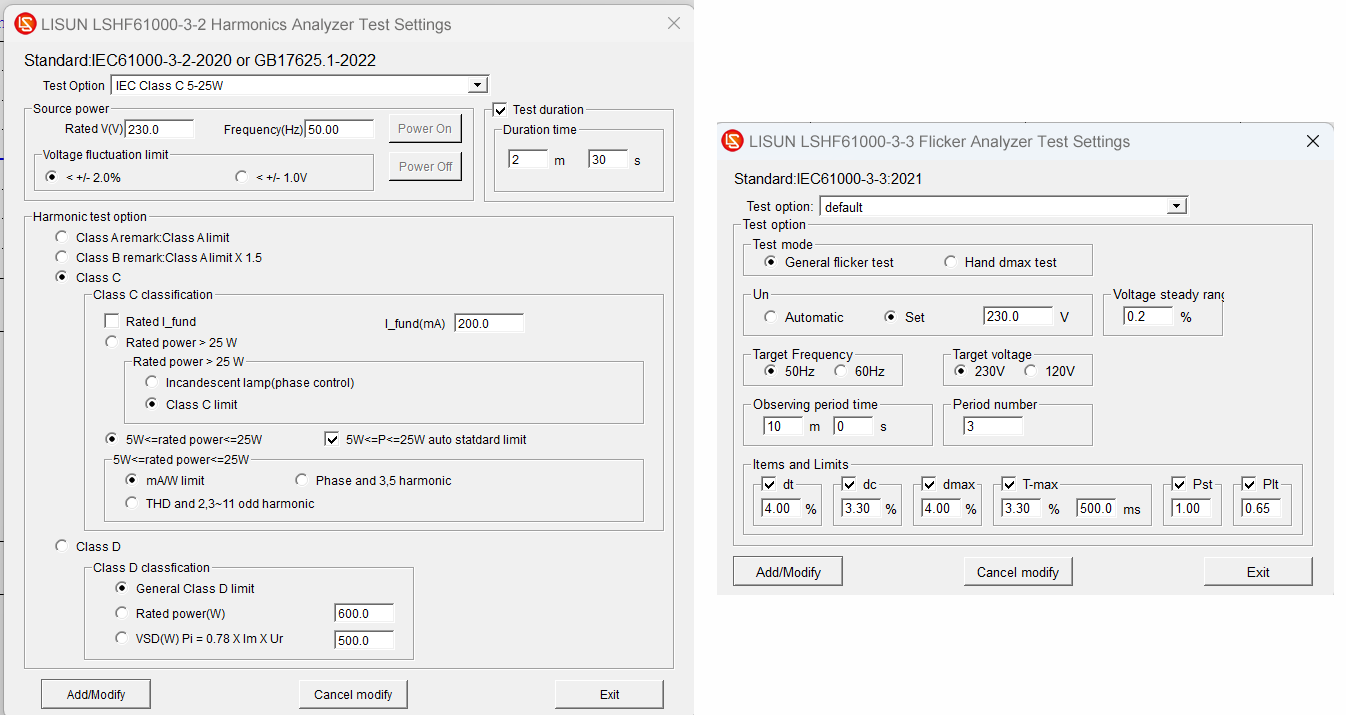
Task: Click the I_fund(mA) value field
Action: click(488, 322)
